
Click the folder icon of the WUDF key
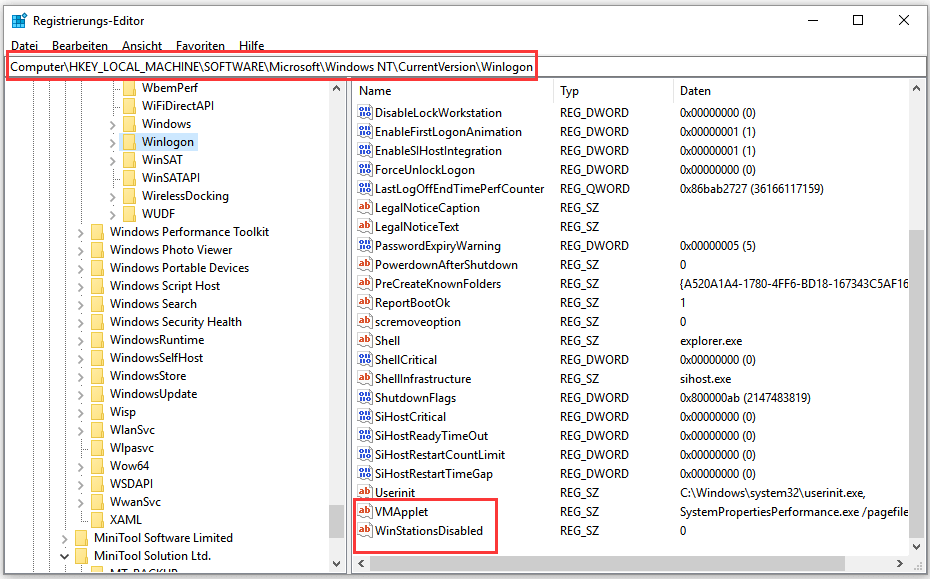[129, 213]
